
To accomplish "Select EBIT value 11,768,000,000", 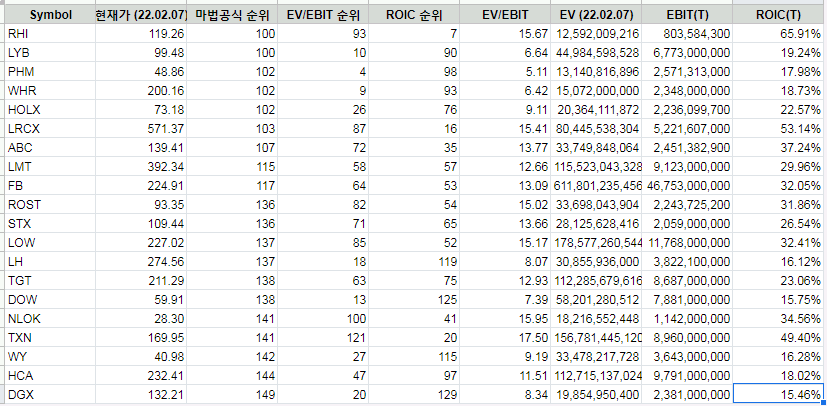I will tap(687, 243).
